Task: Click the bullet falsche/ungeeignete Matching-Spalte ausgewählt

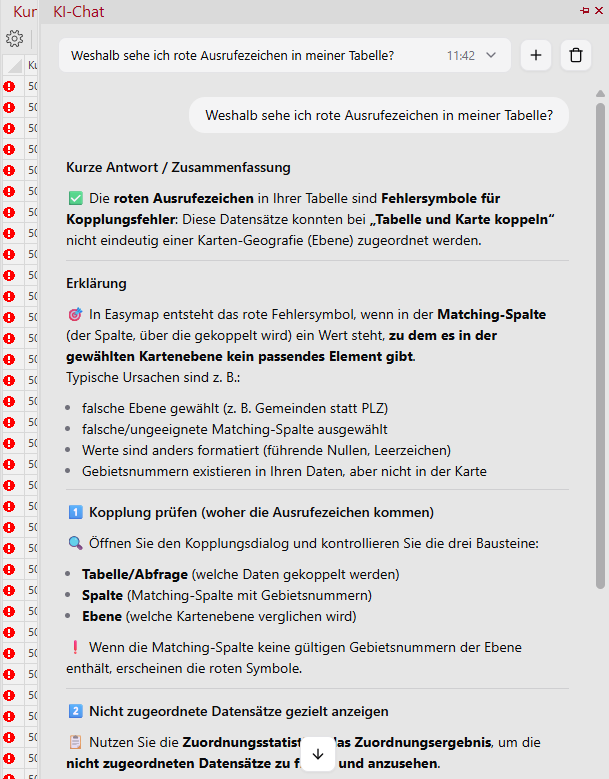Action: pos(235,429)
